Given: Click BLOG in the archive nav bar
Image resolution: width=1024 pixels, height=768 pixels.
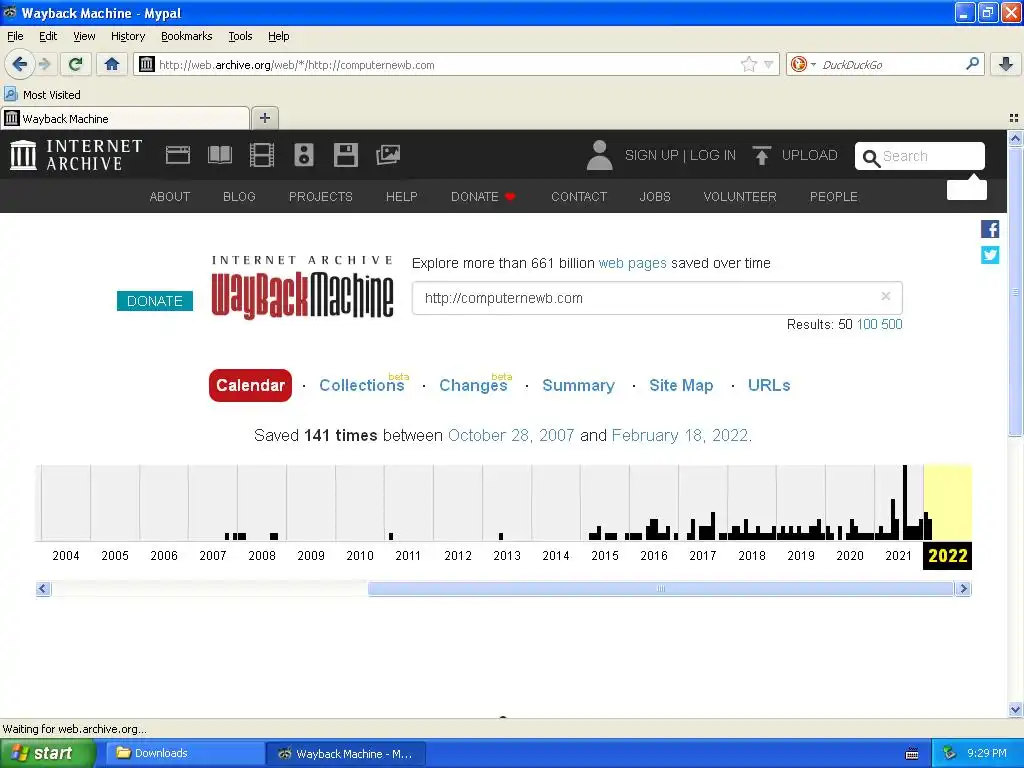Looking at the screenshot, I should point(239,197).
